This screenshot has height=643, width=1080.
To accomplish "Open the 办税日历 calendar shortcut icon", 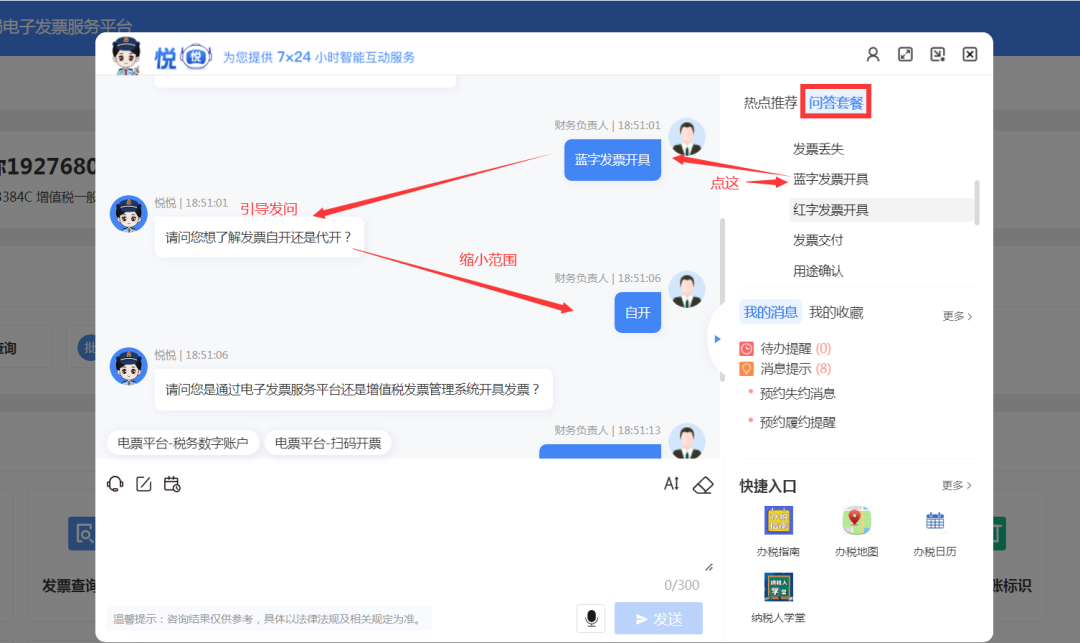I will pyautogui.click(x=935, y=521).
